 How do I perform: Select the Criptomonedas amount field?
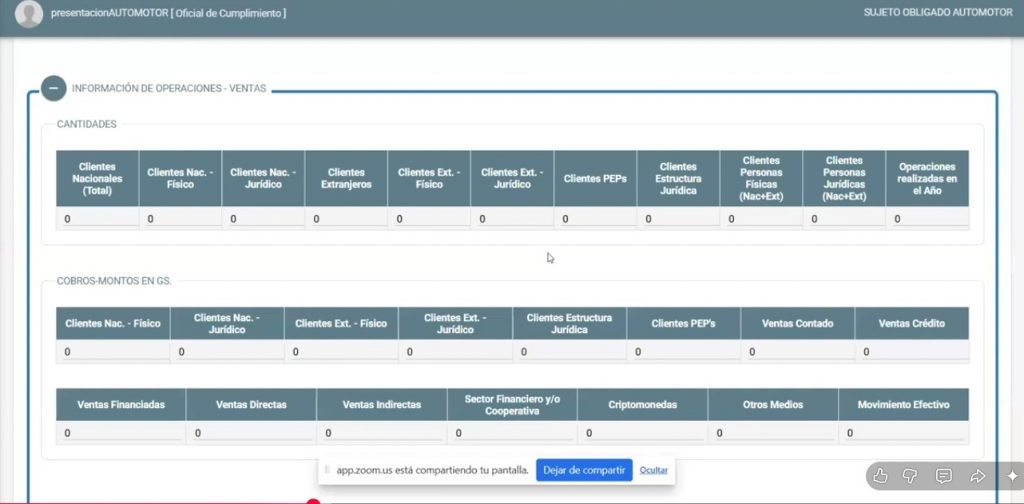tap(642, 433)
